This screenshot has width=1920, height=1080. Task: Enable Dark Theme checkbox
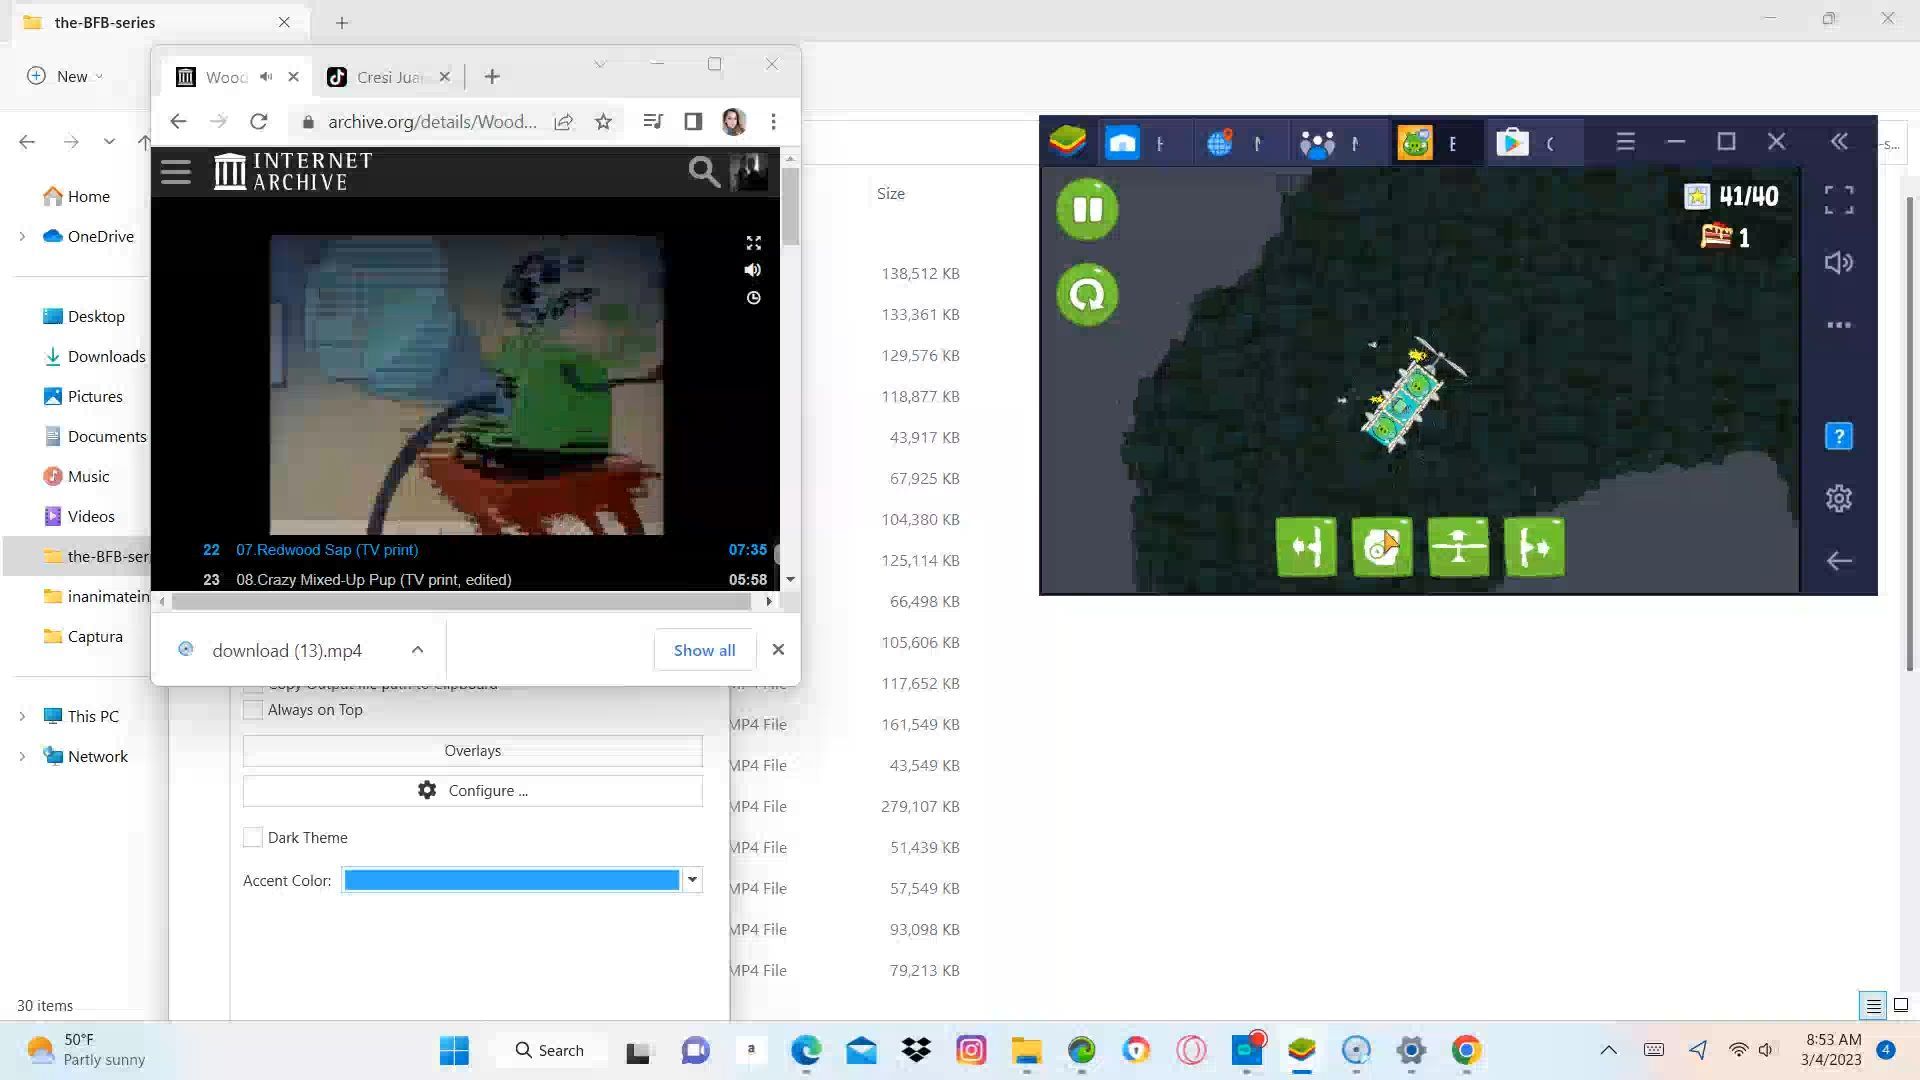point(253,838)
